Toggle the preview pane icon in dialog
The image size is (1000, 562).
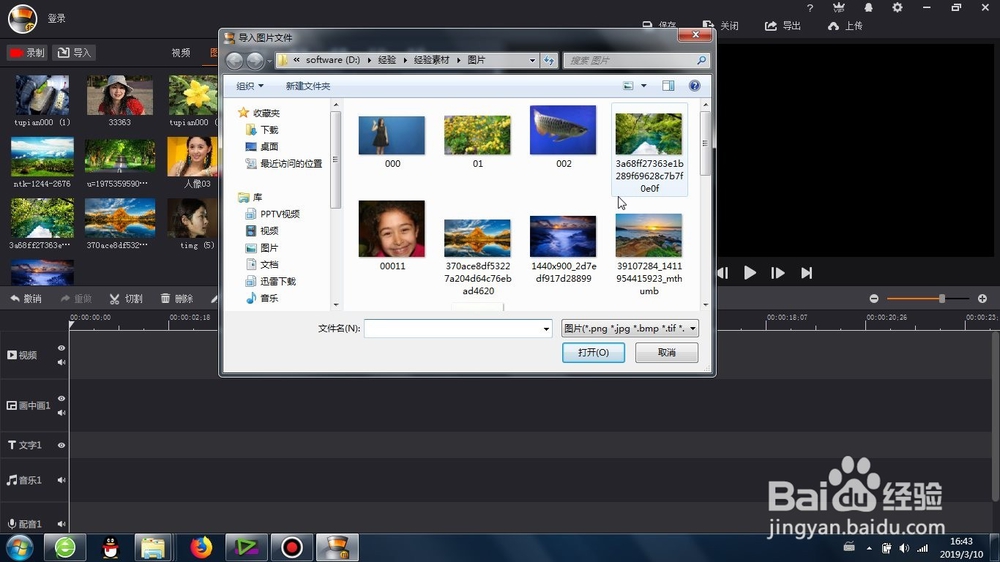click(x=668, y=85)
